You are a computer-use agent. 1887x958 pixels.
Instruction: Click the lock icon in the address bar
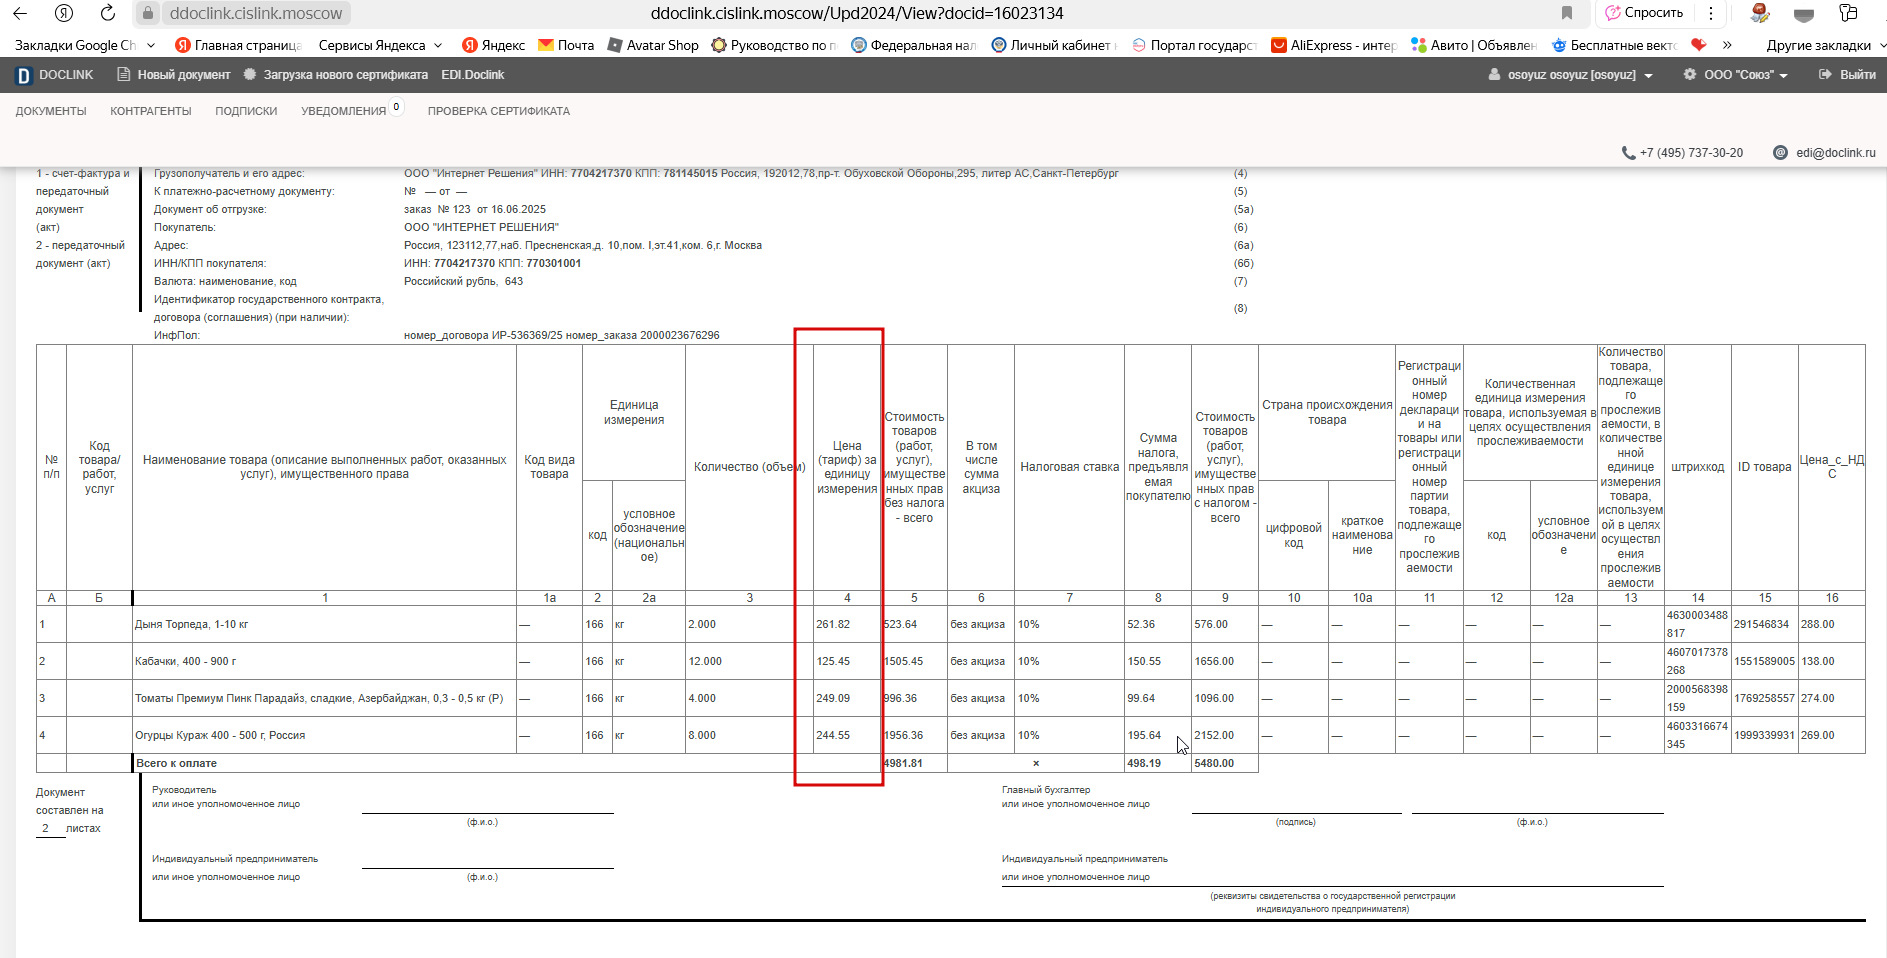(x=147, y=13)
